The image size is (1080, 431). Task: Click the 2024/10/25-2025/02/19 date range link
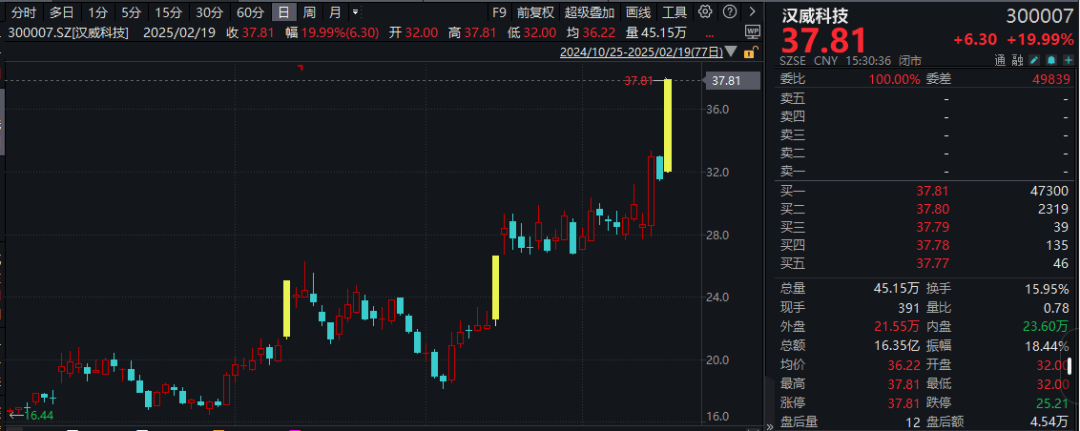click(x=641, y=52)
